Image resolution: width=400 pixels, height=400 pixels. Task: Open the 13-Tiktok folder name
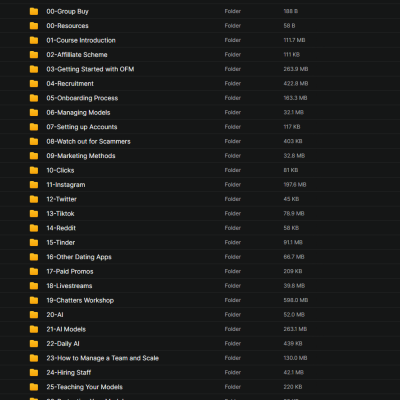60,214
